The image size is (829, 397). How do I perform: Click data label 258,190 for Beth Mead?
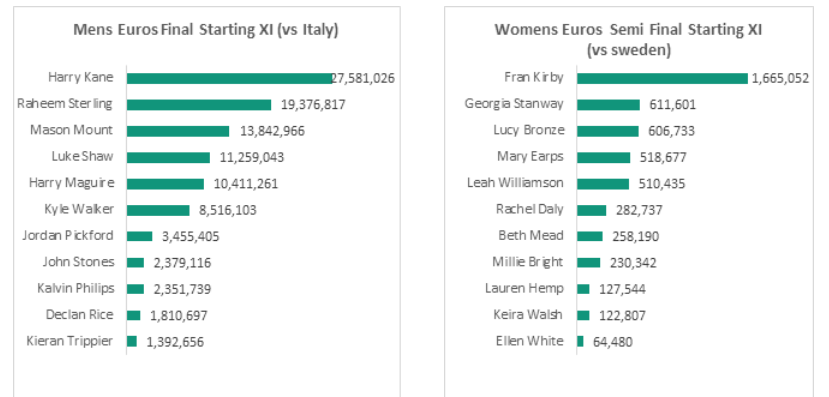(x=635, y=236)
